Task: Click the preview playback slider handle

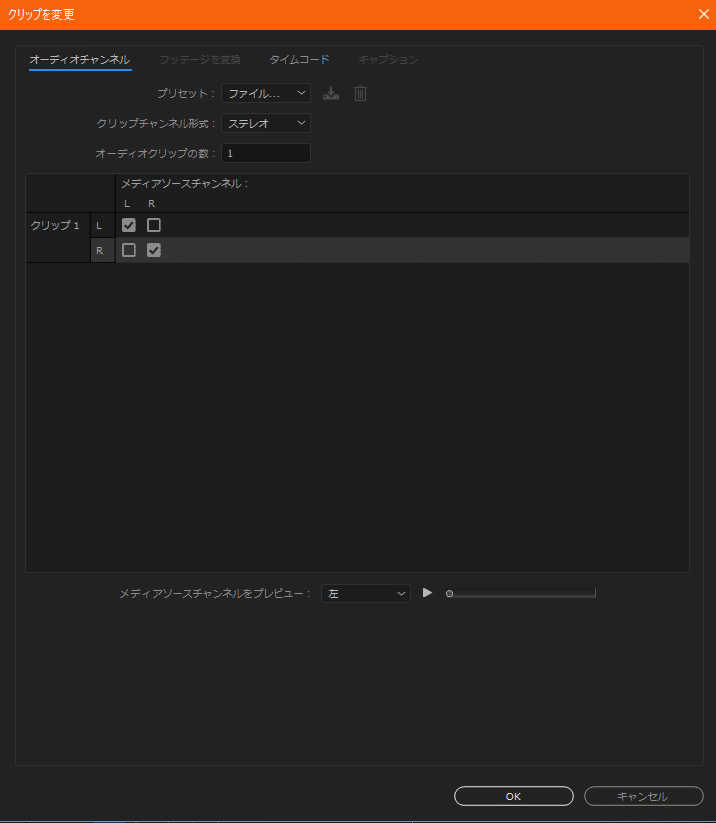Action: (449, 594)
